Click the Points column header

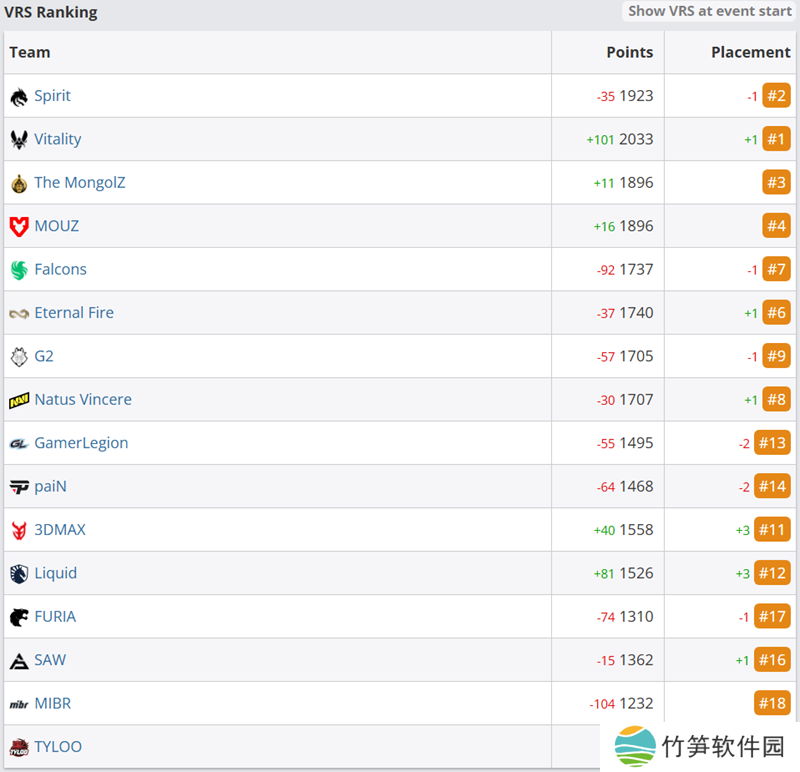click(x=629, y=52)
